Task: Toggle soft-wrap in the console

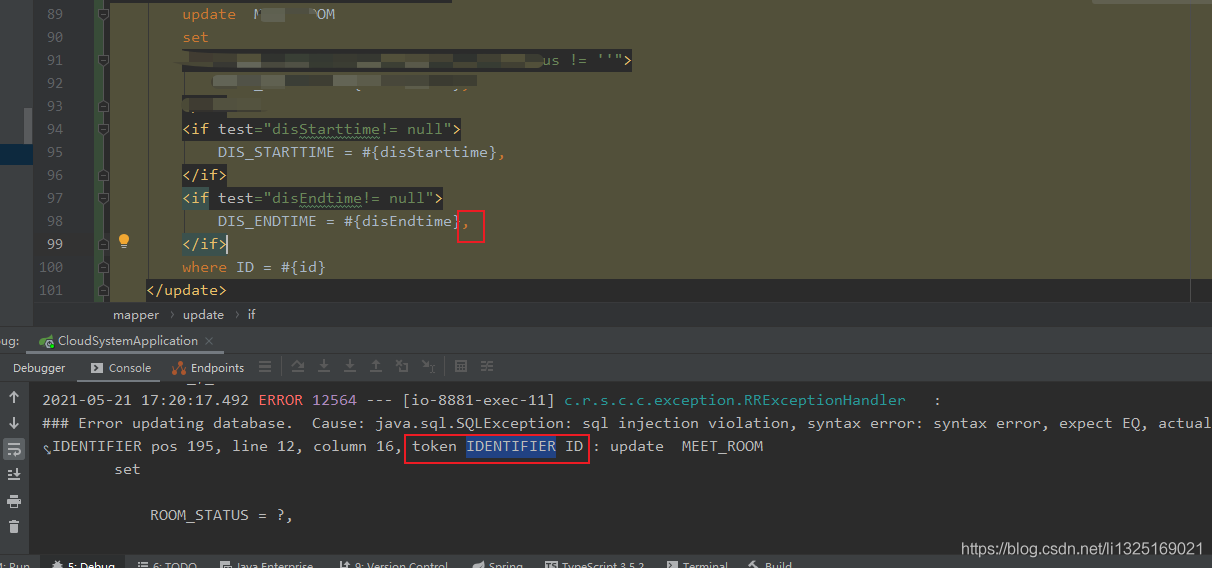Action: pyautogui.click(x=14, y=449)
